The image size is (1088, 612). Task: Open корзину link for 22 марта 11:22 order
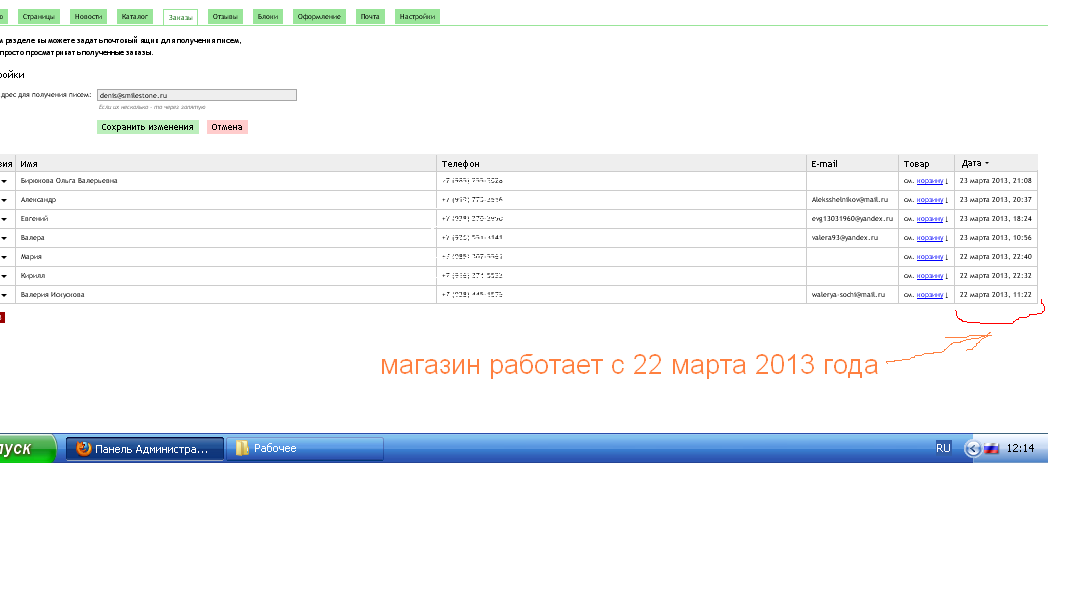[x=930, y=295]
